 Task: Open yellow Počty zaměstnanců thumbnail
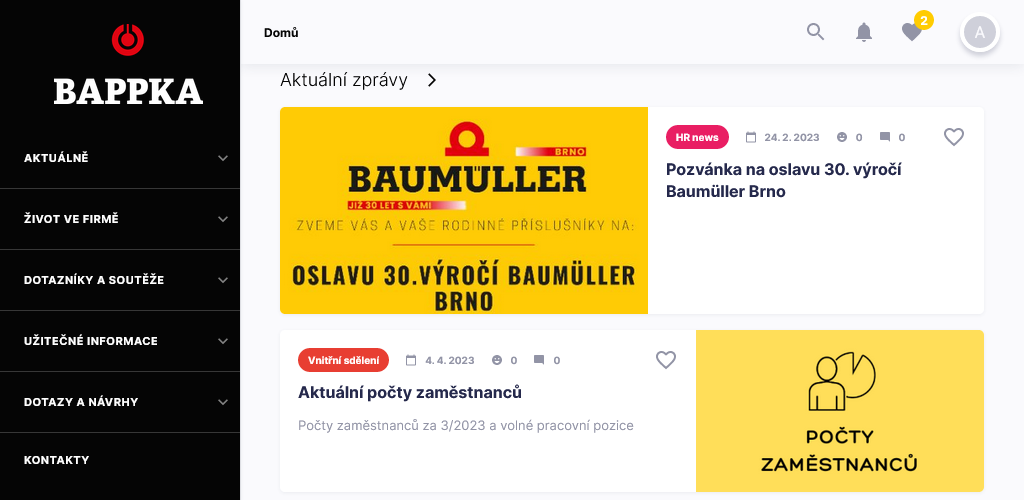click(840, 411)
